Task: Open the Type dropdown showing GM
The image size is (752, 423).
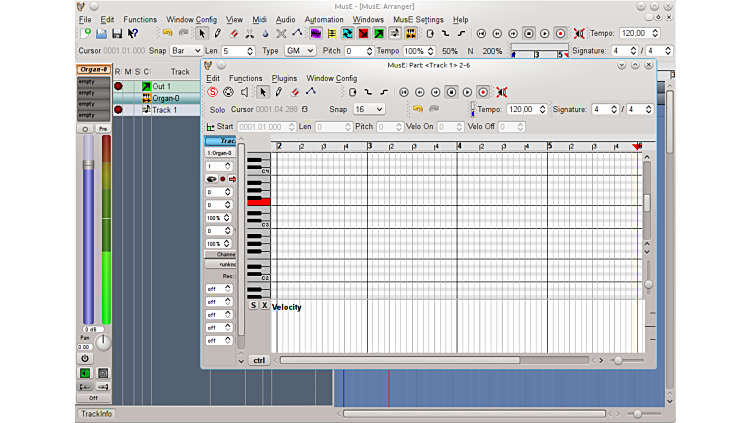Action: (x=300, y=51)
